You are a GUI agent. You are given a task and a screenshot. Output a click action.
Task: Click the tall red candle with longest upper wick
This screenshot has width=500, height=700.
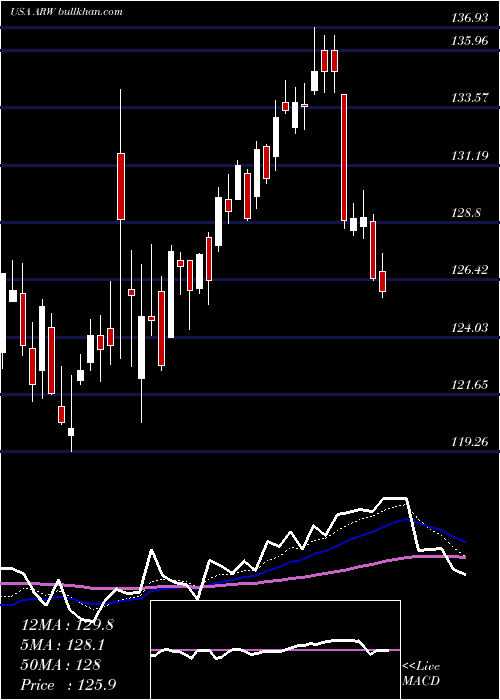point(121,186)
